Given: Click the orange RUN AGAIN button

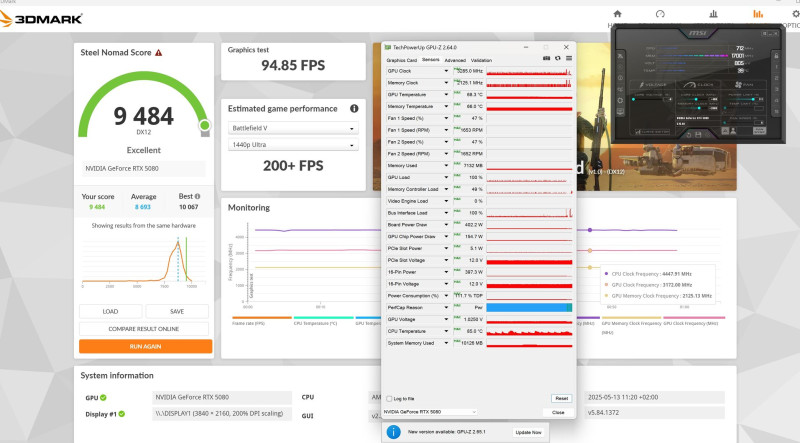Looking at the screenshot, I should point(145,346).
